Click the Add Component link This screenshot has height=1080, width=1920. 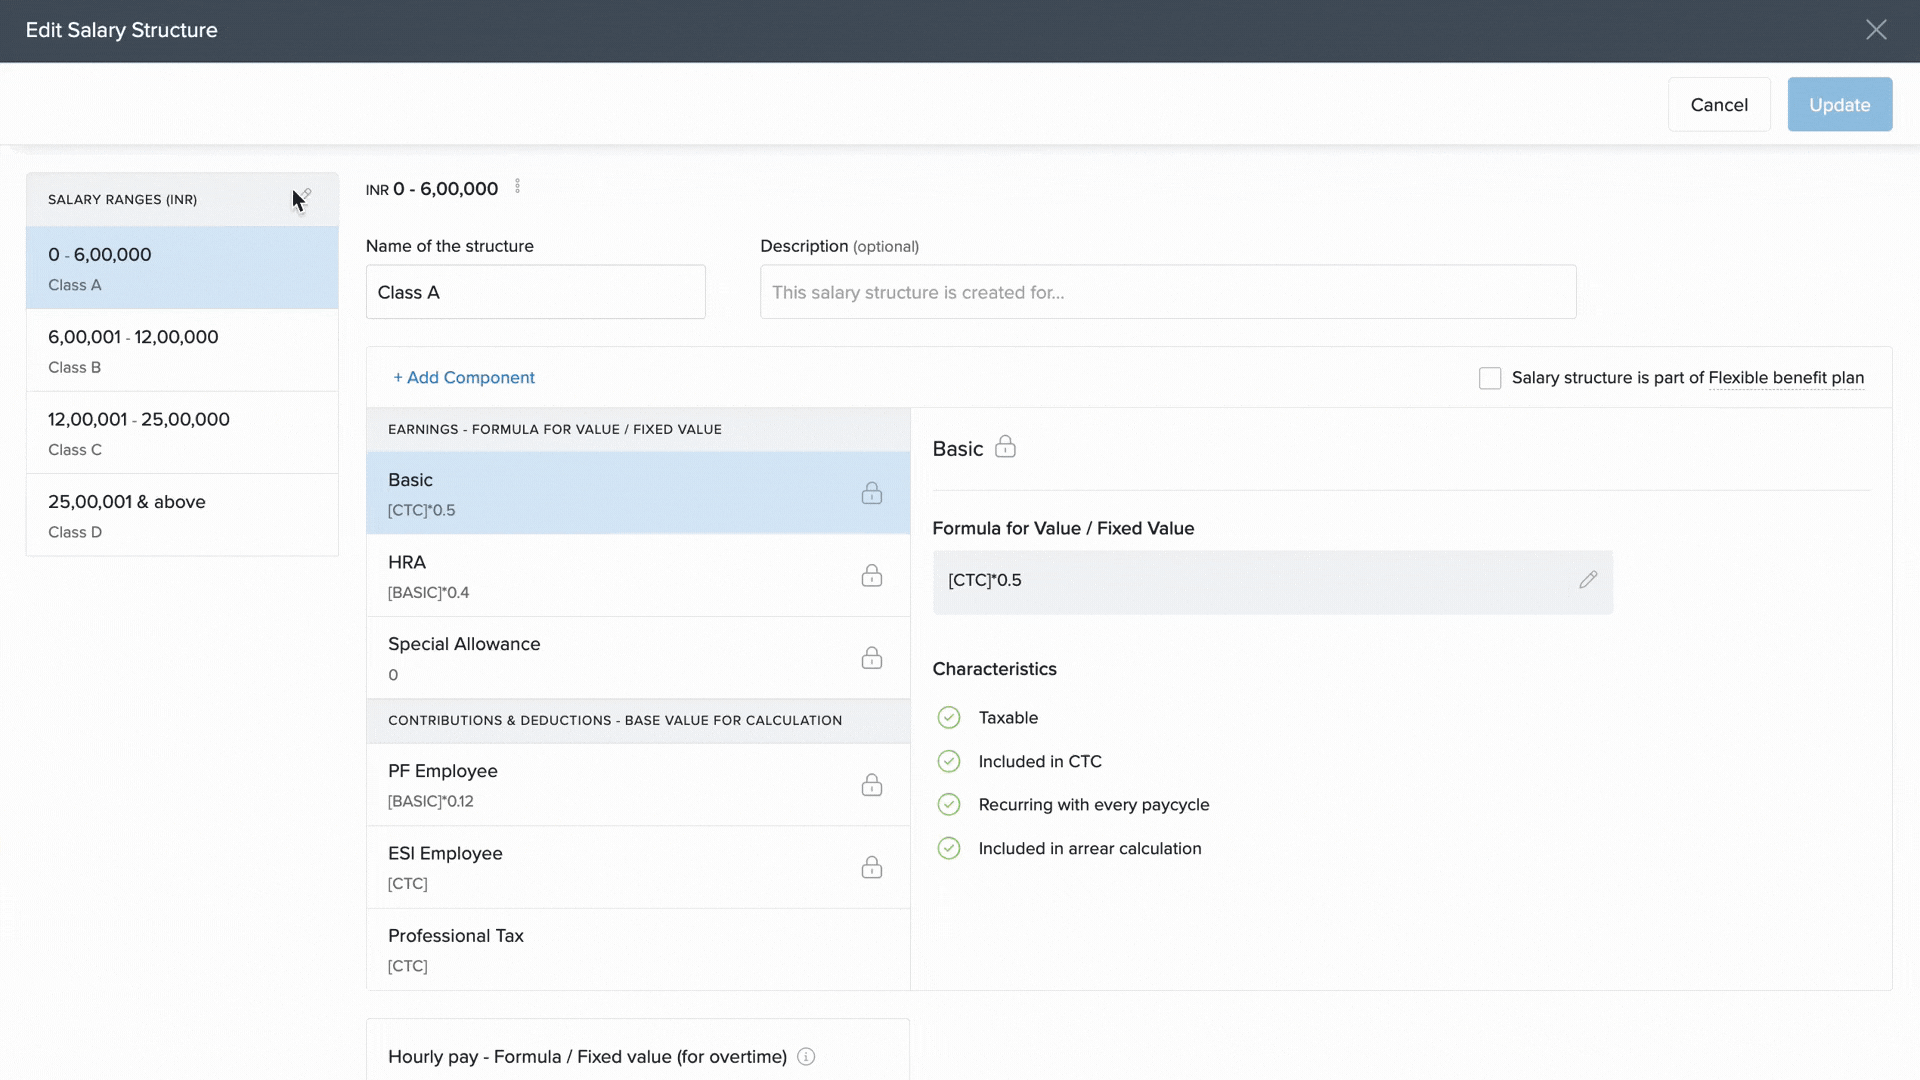(464, 378)
